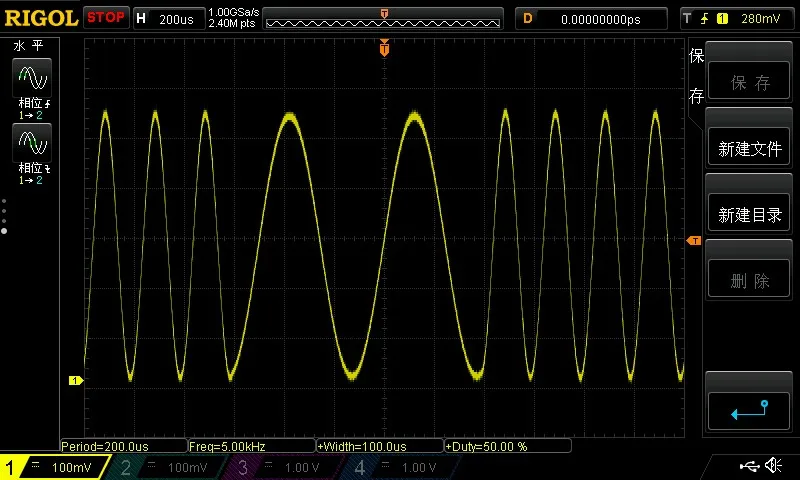800x480 pixels.
Task: Click the USB connection status icon
Action: tap(749, 465)
